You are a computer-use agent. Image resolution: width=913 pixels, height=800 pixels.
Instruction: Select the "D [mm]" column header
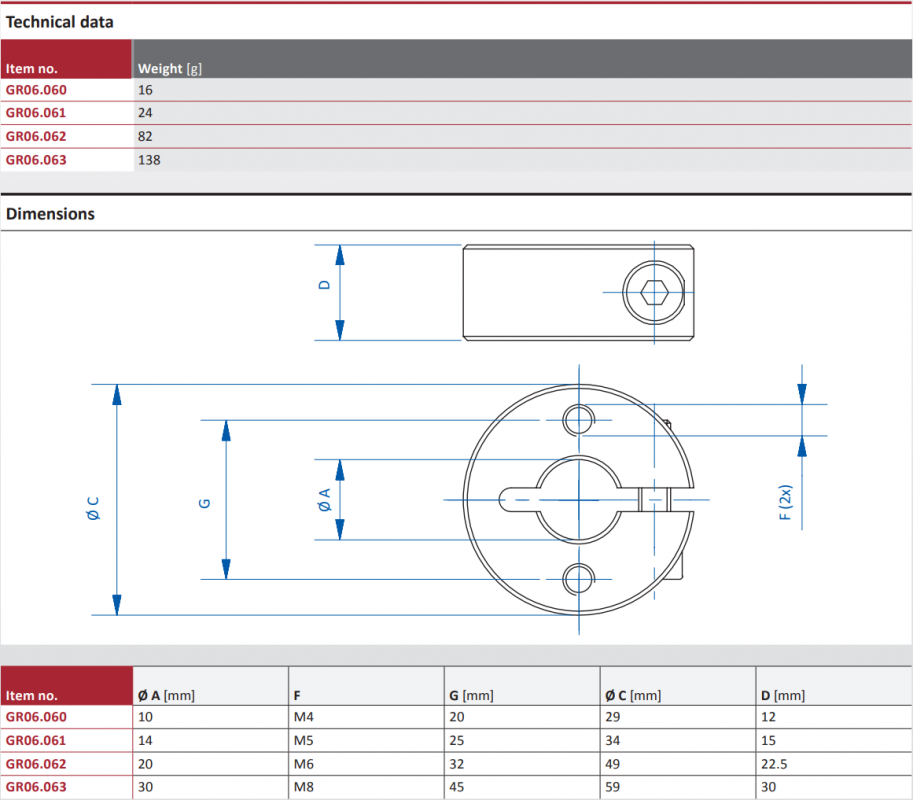(783, 695)
